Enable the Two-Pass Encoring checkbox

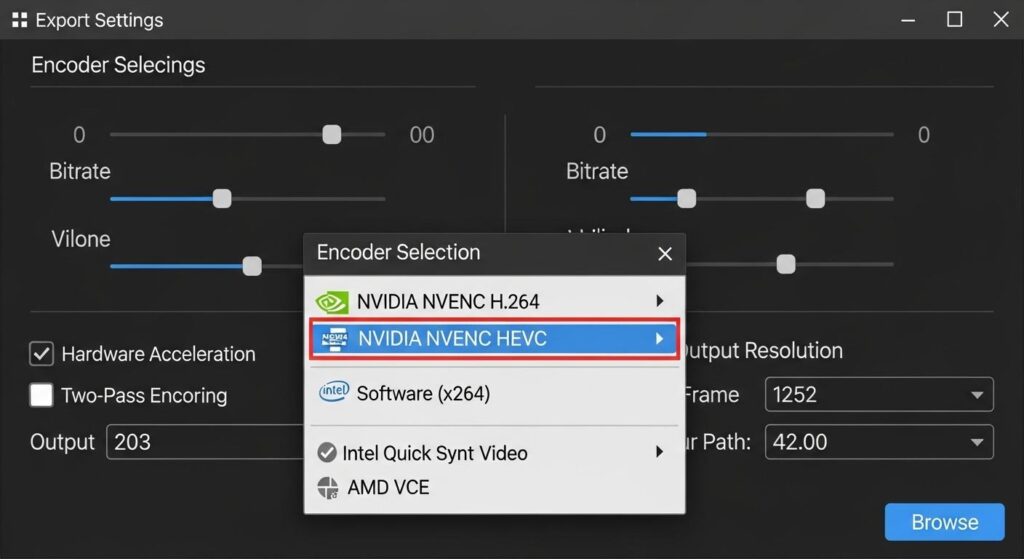(x=42, y=395)
